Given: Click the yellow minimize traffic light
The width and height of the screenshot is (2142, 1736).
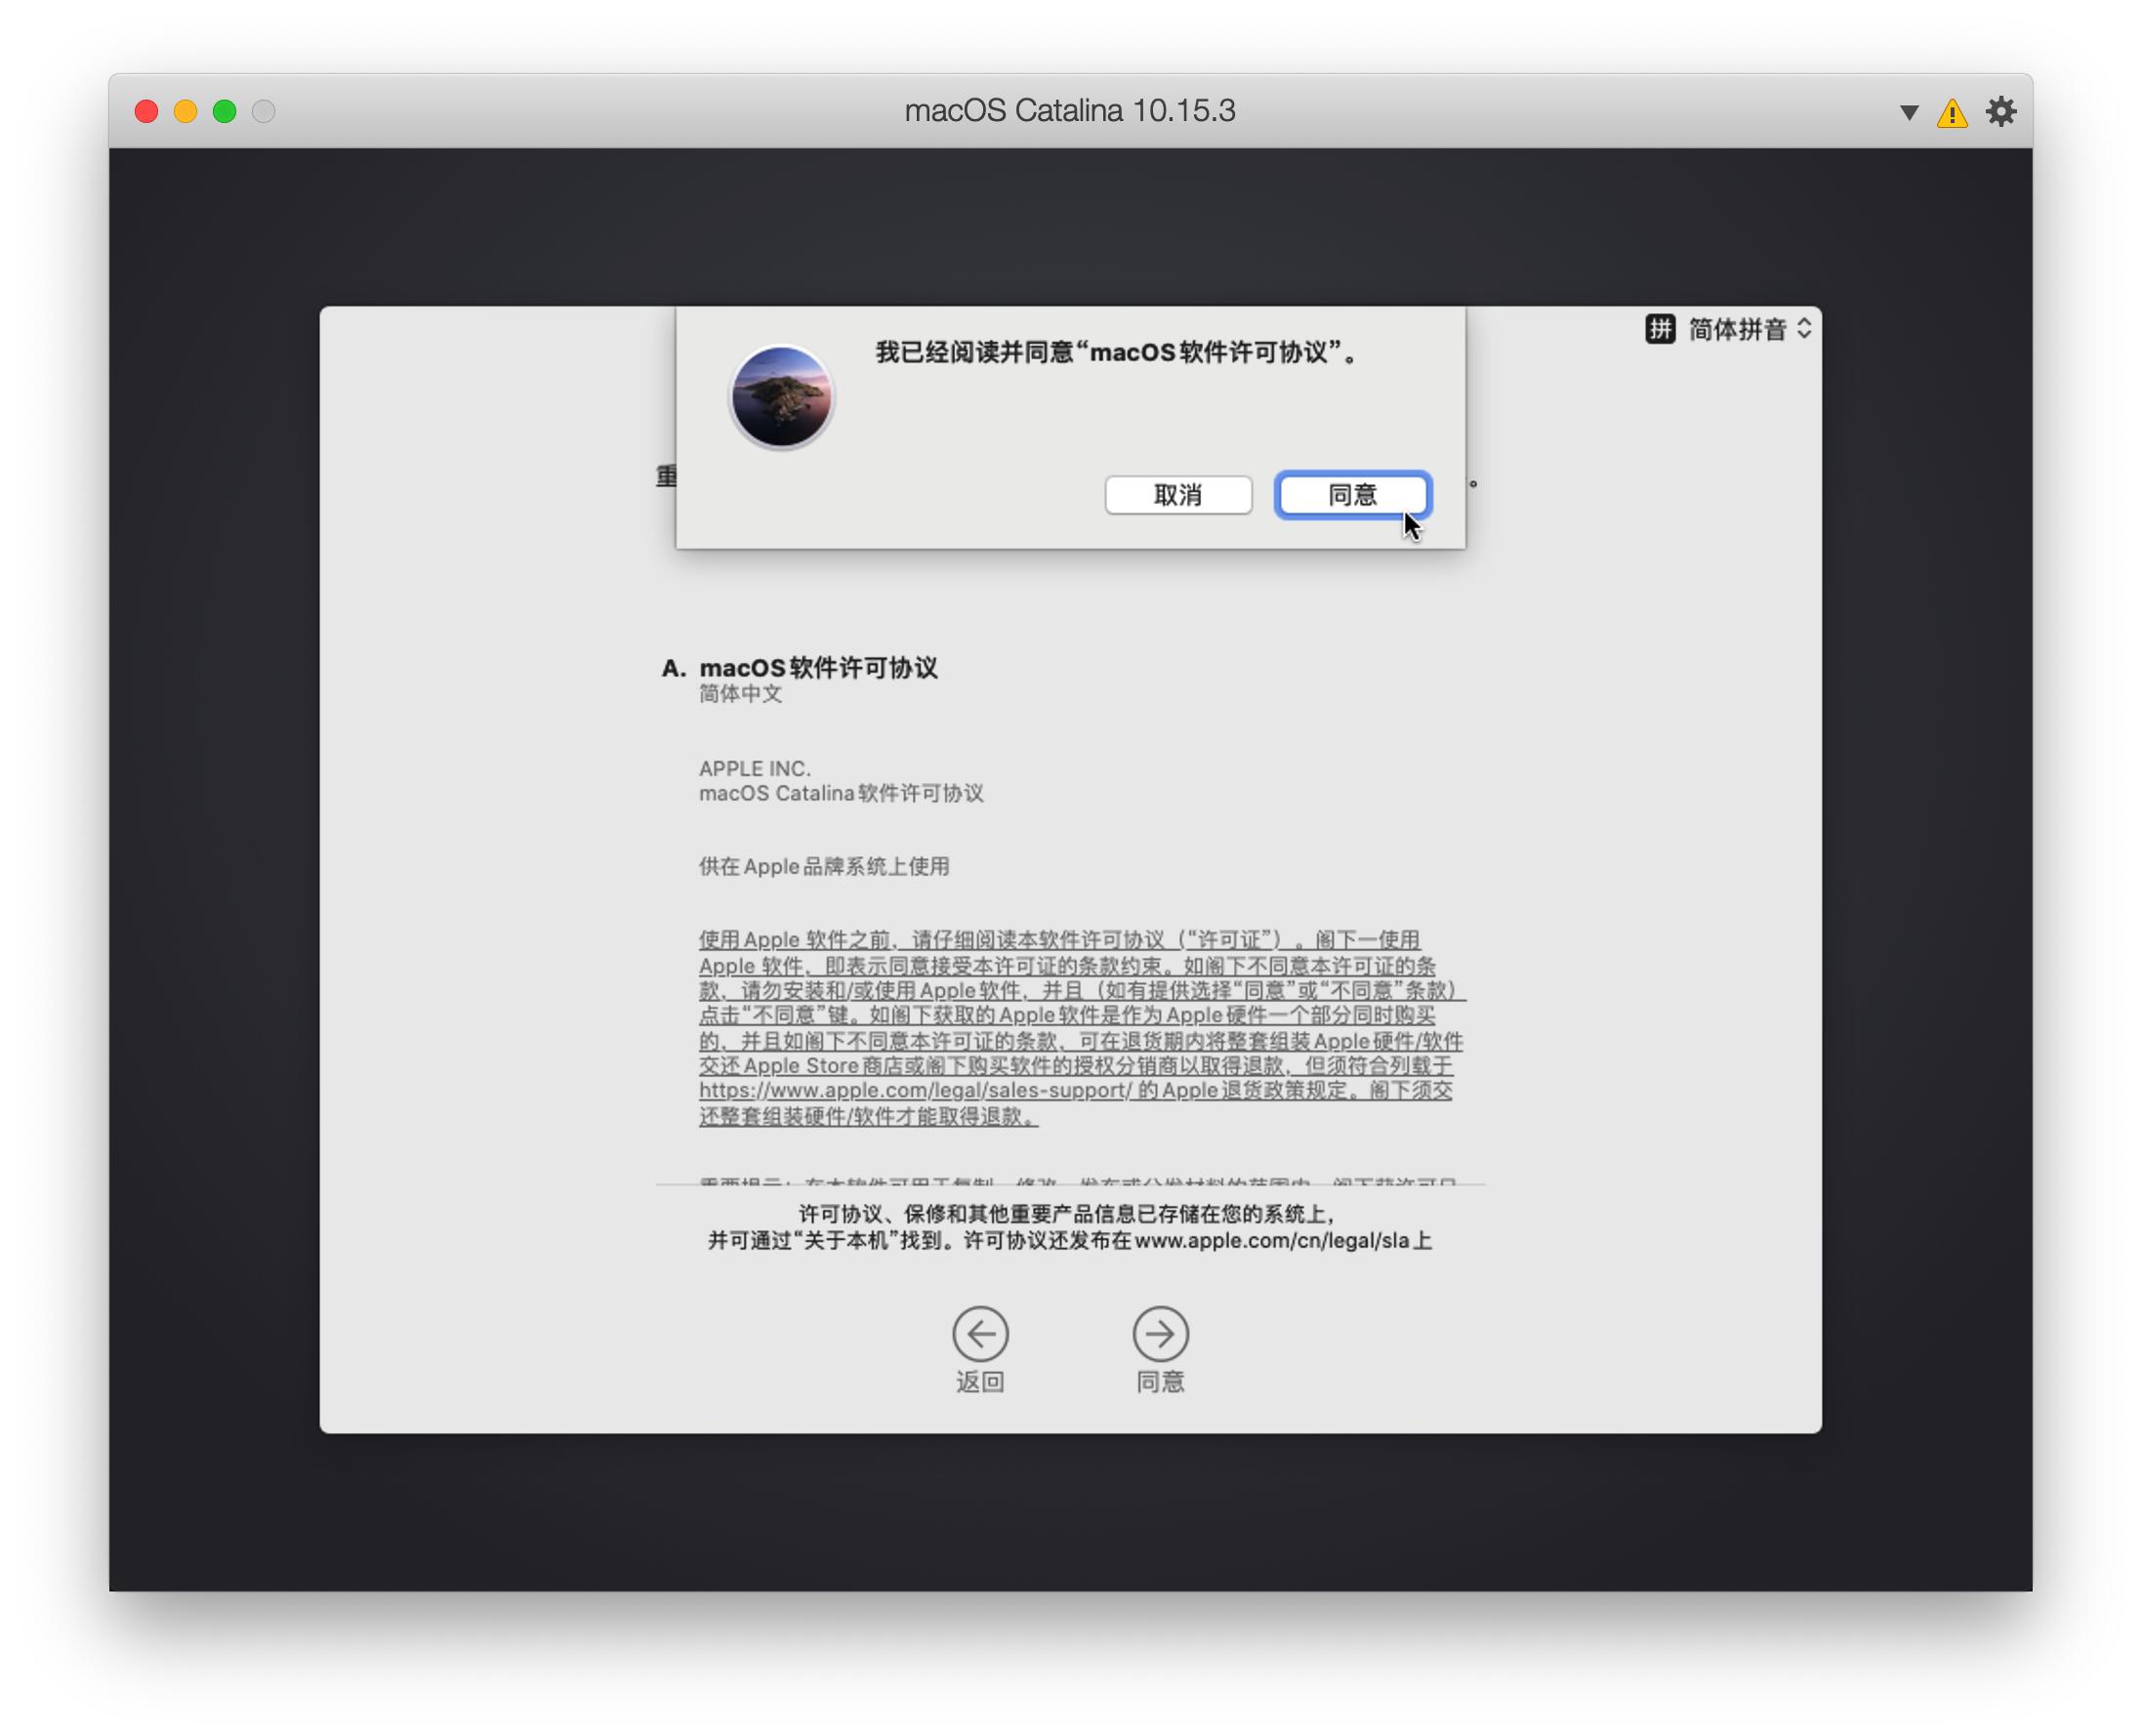Looking at the screenshot, I should pyautogui.click(x=185, y=112).
